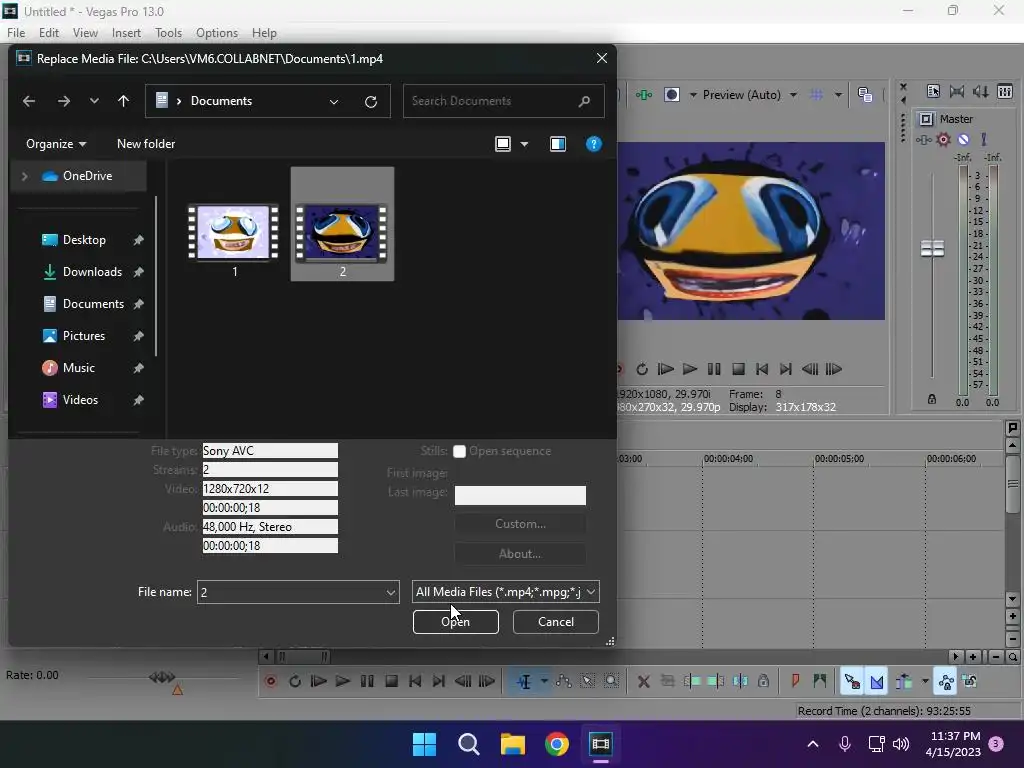Viewport: 1024px width, 768px height.
Task: Click the Master volume fader handle
Action: [x=932, y=248]
